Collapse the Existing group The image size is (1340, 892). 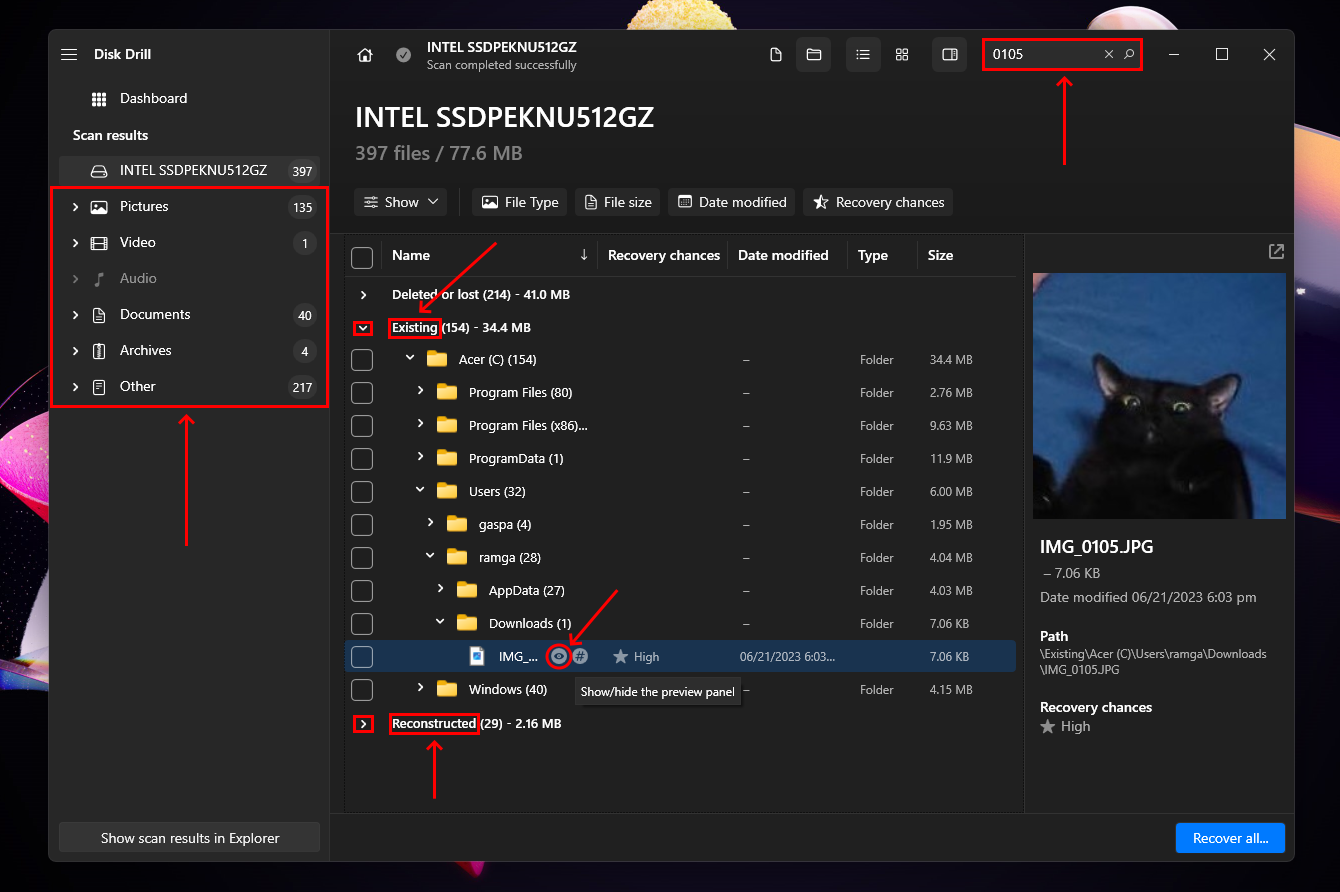364,328
